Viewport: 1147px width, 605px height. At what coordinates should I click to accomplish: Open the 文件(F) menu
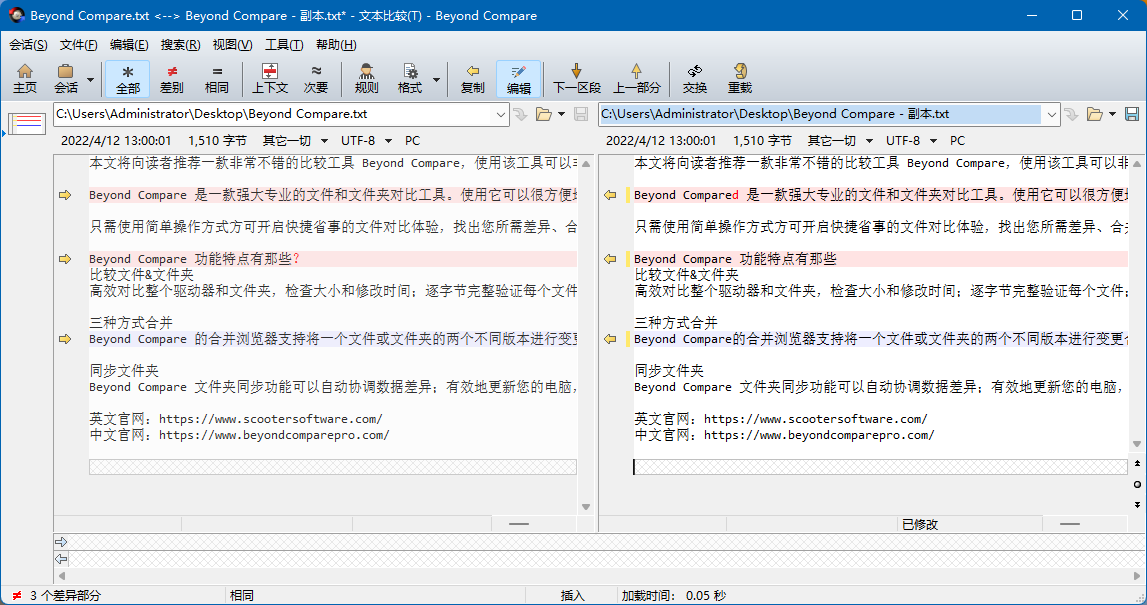coord(78,45)
